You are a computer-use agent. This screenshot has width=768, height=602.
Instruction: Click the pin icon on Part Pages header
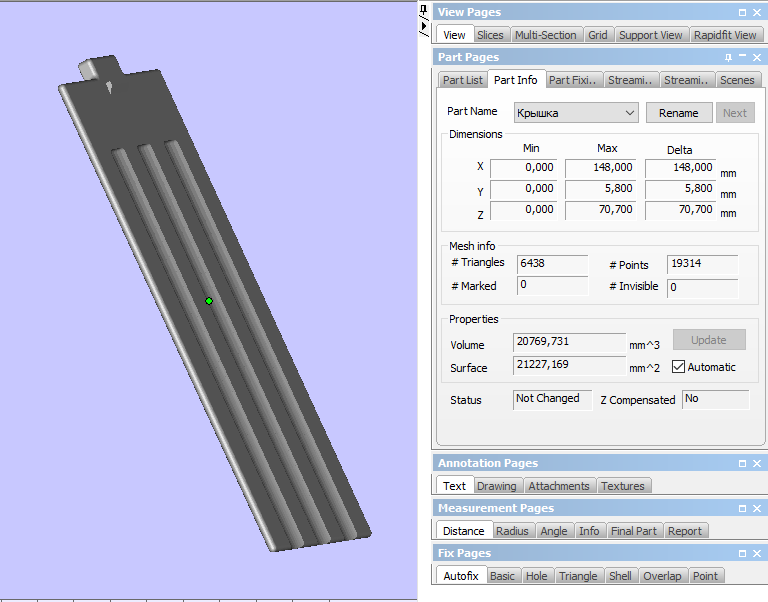click(x=728, y=57)
